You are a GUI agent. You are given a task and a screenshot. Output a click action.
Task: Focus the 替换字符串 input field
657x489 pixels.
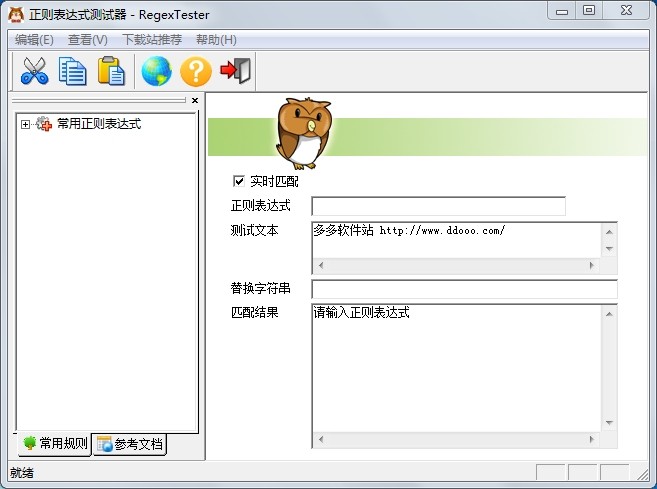coord(464,289)
